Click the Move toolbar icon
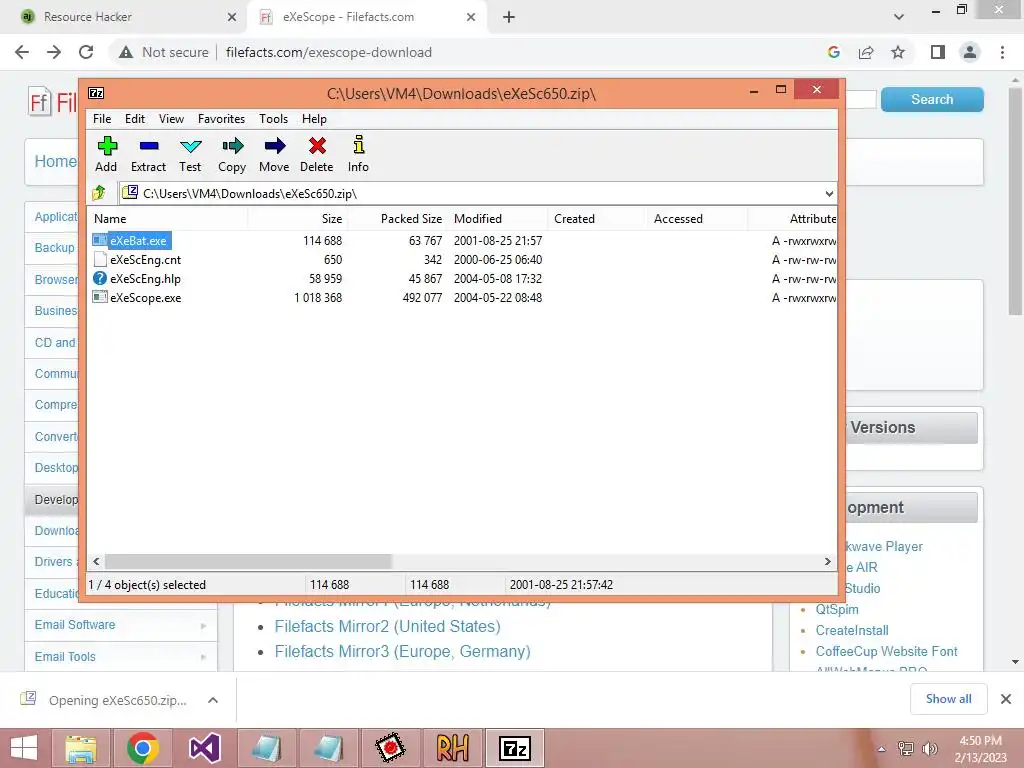Image resolution: width=1024 pixels, height=768 pixels. [x=274, y=146]
